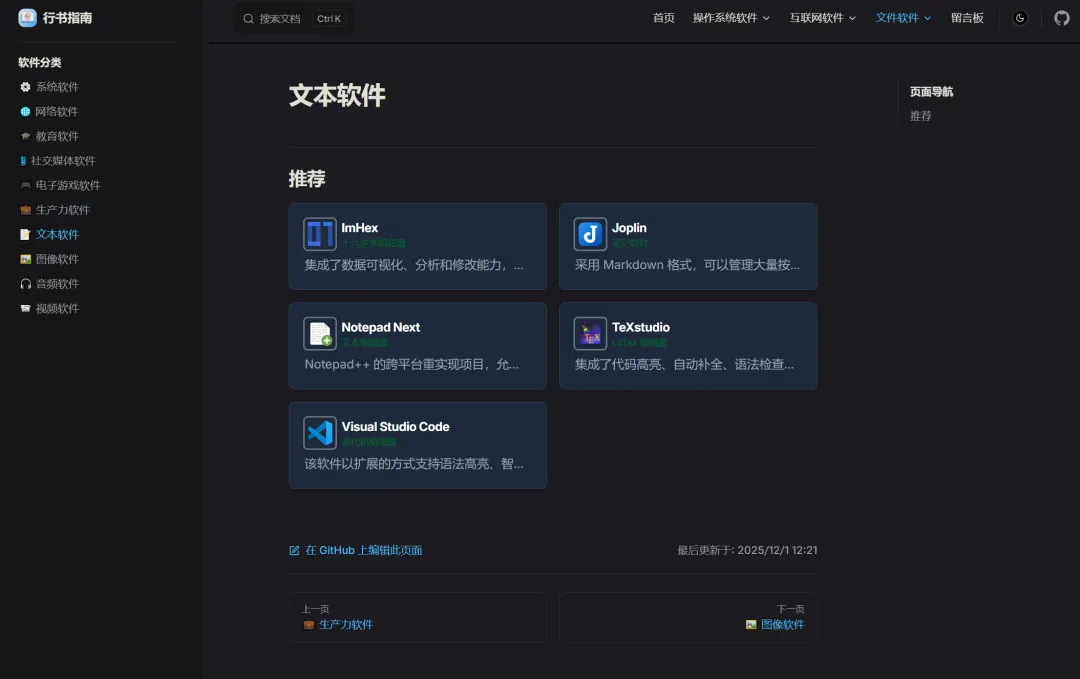Open the Joplin card title

(630, 228)
